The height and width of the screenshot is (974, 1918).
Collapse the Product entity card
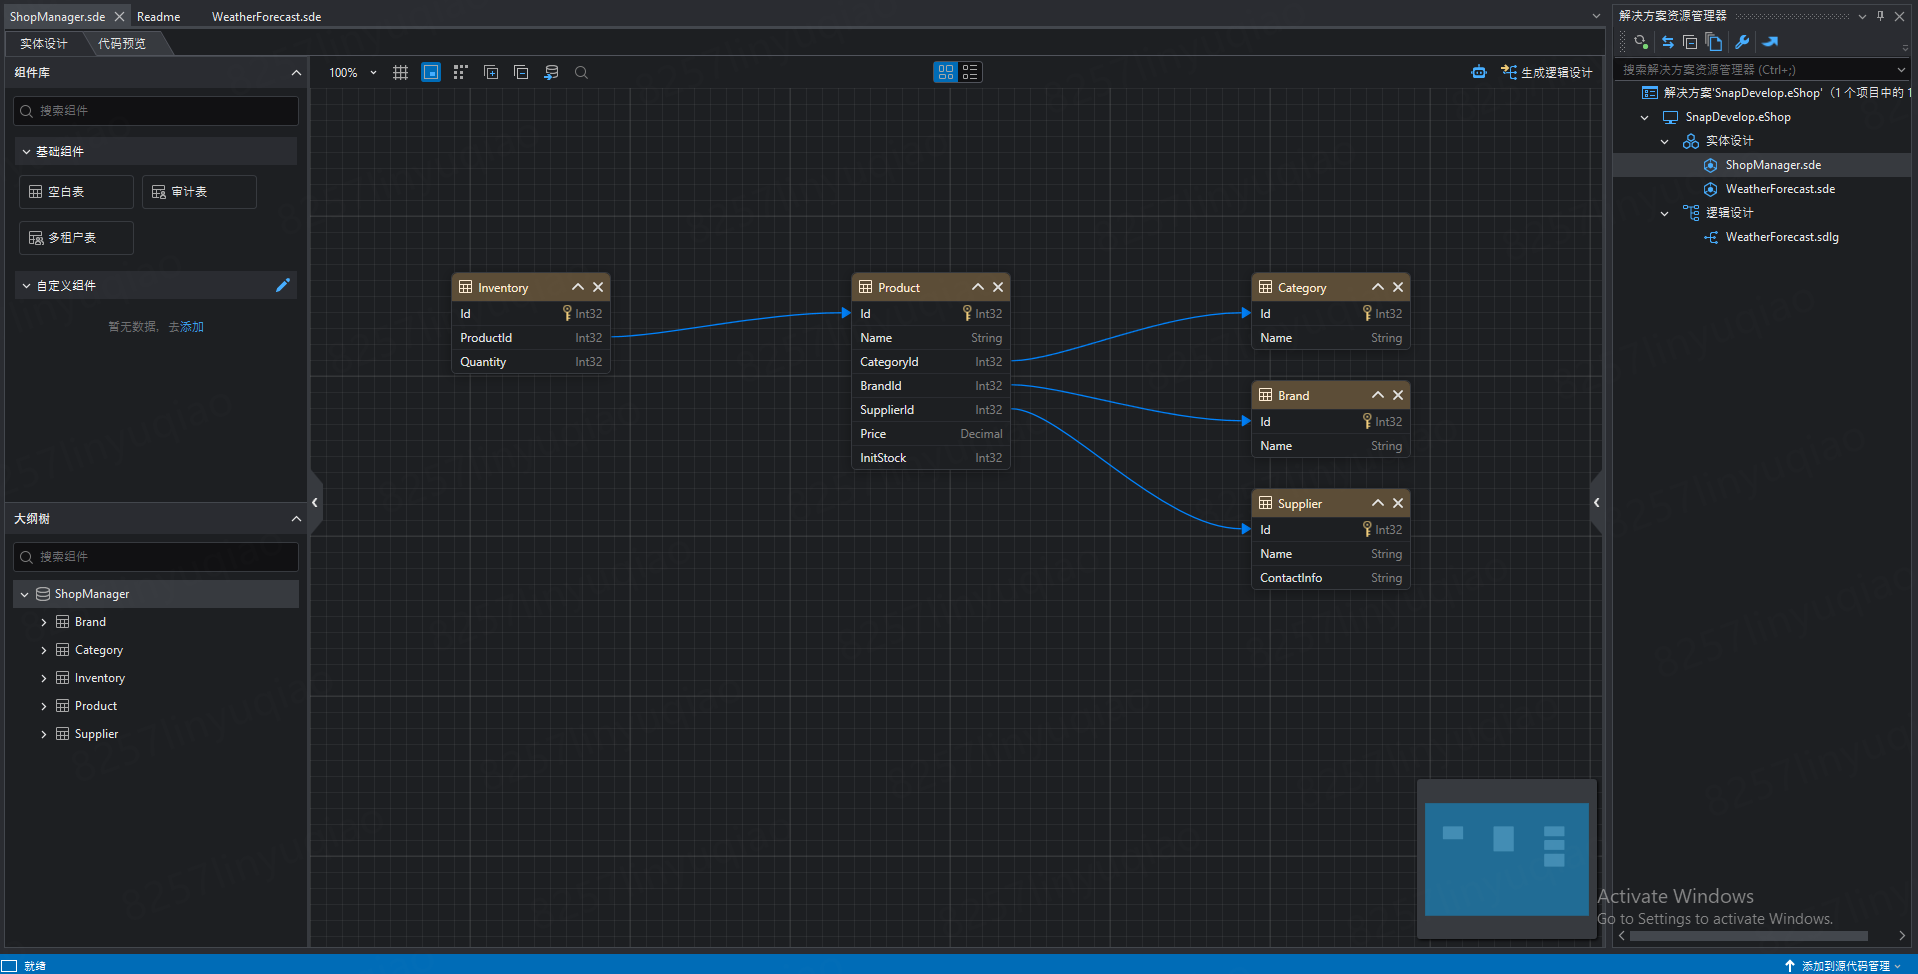tap(977, 287)
